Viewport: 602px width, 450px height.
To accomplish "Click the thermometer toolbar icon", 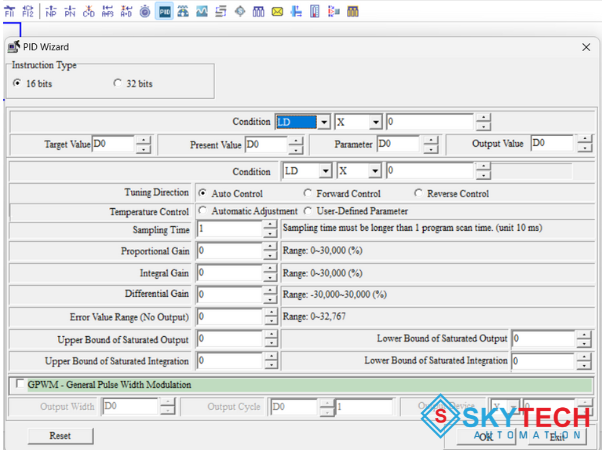I will click(x=315, y=12).
